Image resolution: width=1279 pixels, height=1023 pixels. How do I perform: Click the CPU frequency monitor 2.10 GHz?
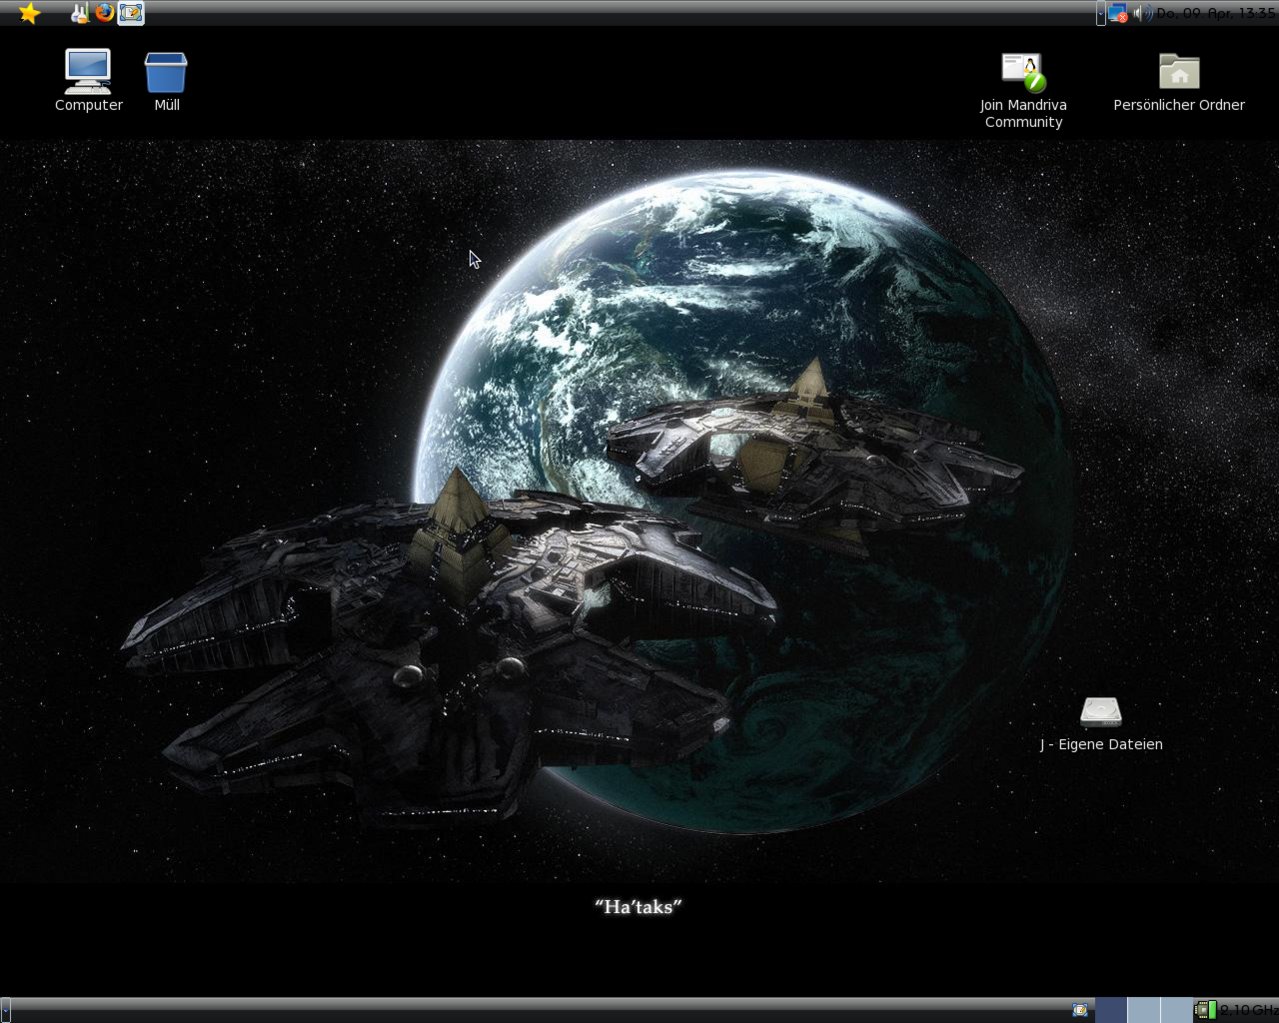pyautogui.click(x=1236, y=1010)
